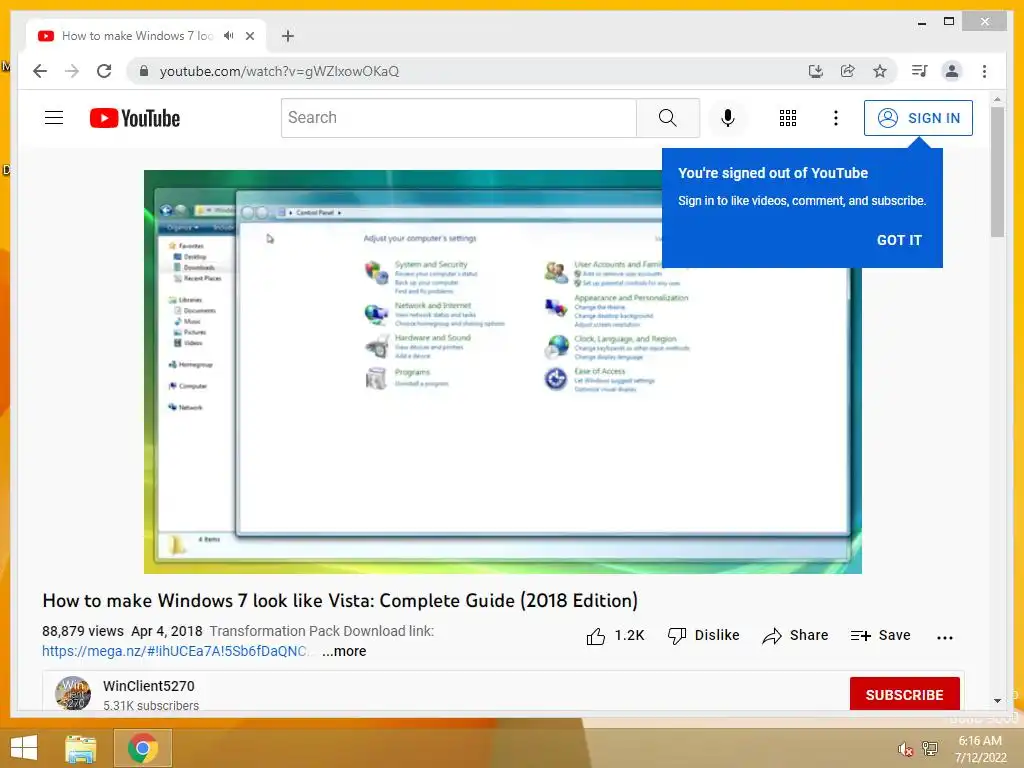Click the share page icon in address bar

click(848, 71)
